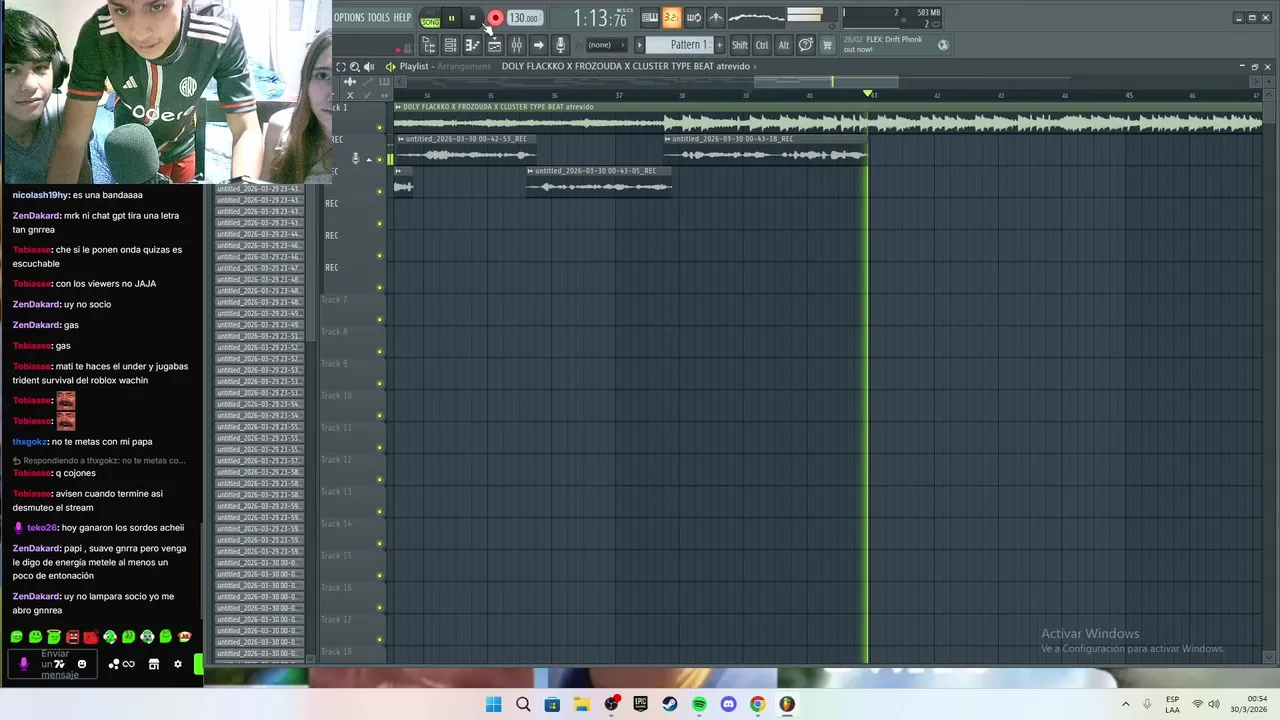Click the green playhead marker on ruler
Screen dimensions: 1280x720
point(868,93)
